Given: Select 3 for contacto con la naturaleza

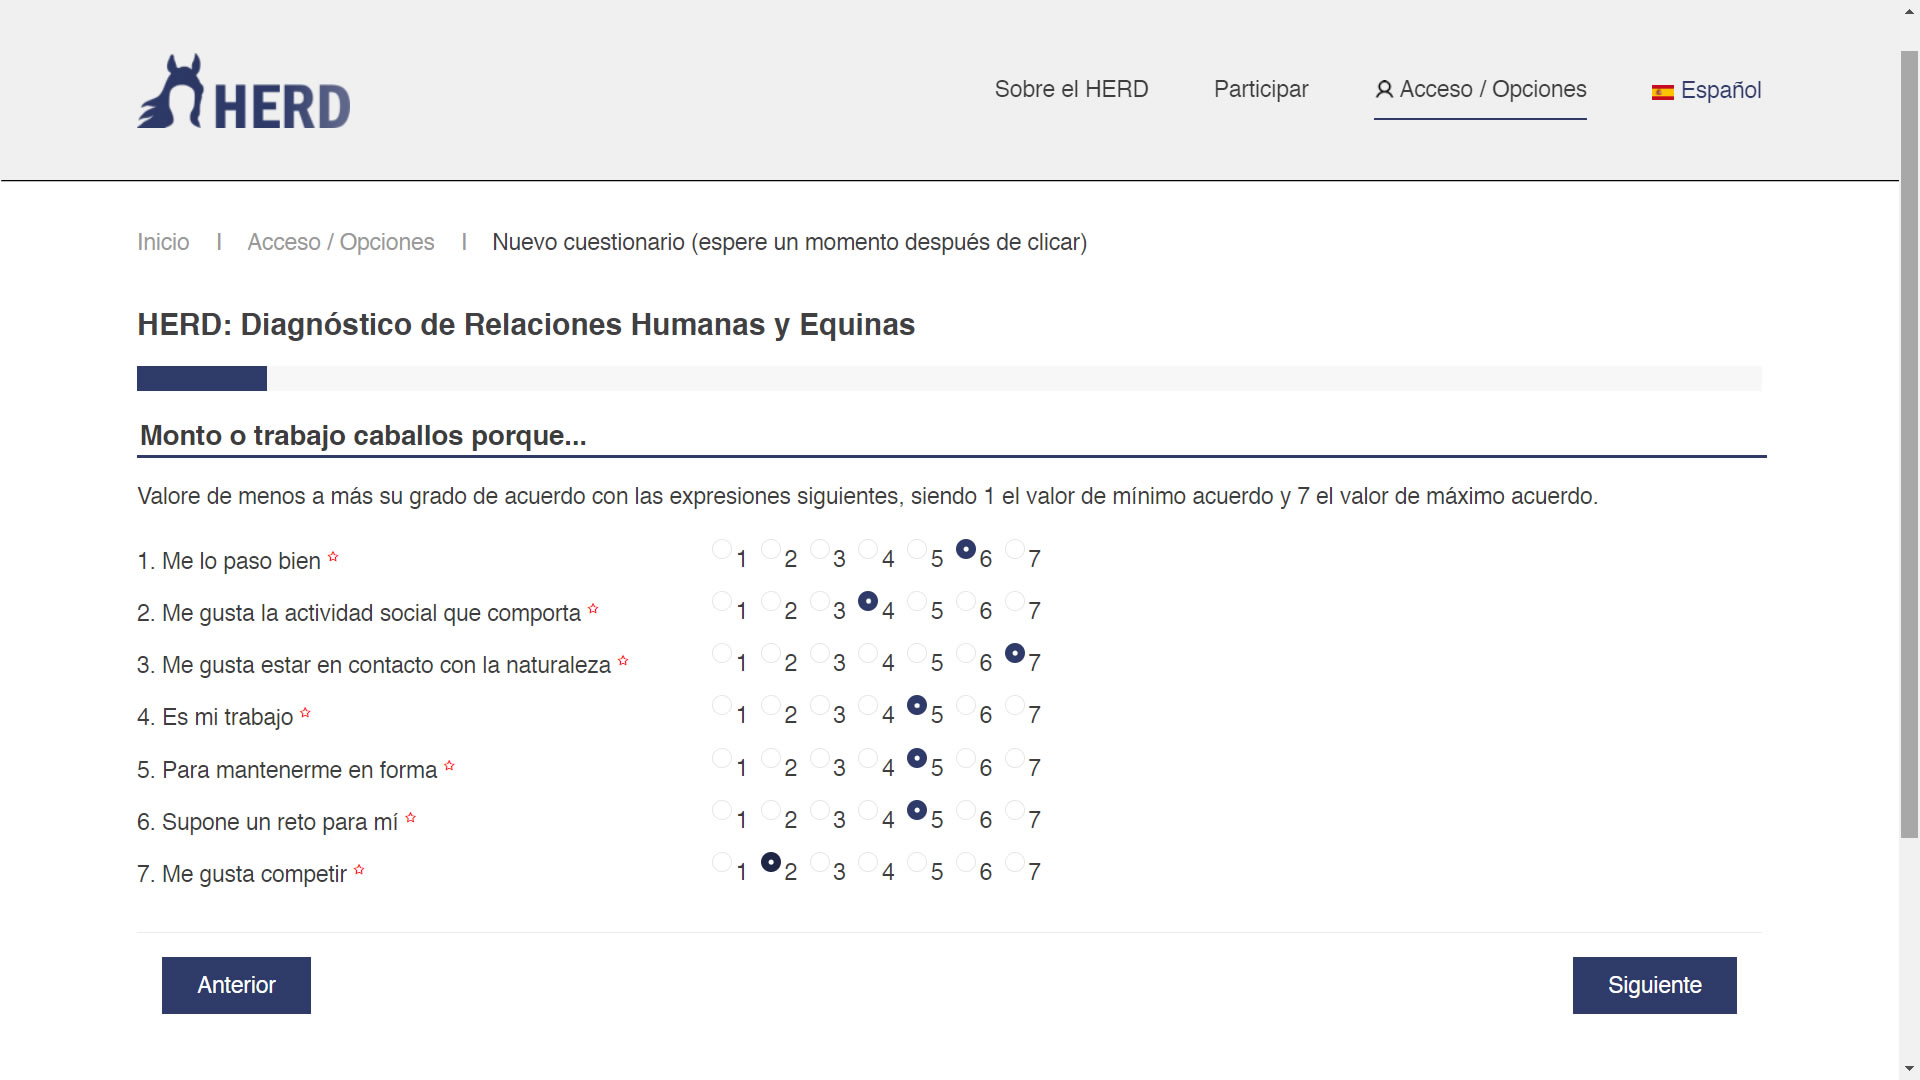Looking at the screenshot, I should [820, 653].
